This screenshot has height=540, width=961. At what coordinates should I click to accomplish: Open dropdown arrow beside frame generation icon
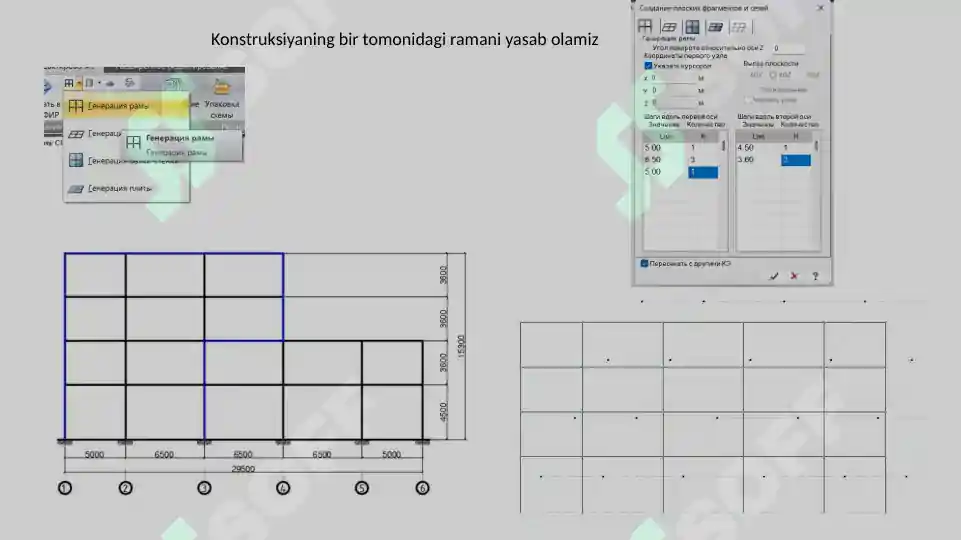78,83
